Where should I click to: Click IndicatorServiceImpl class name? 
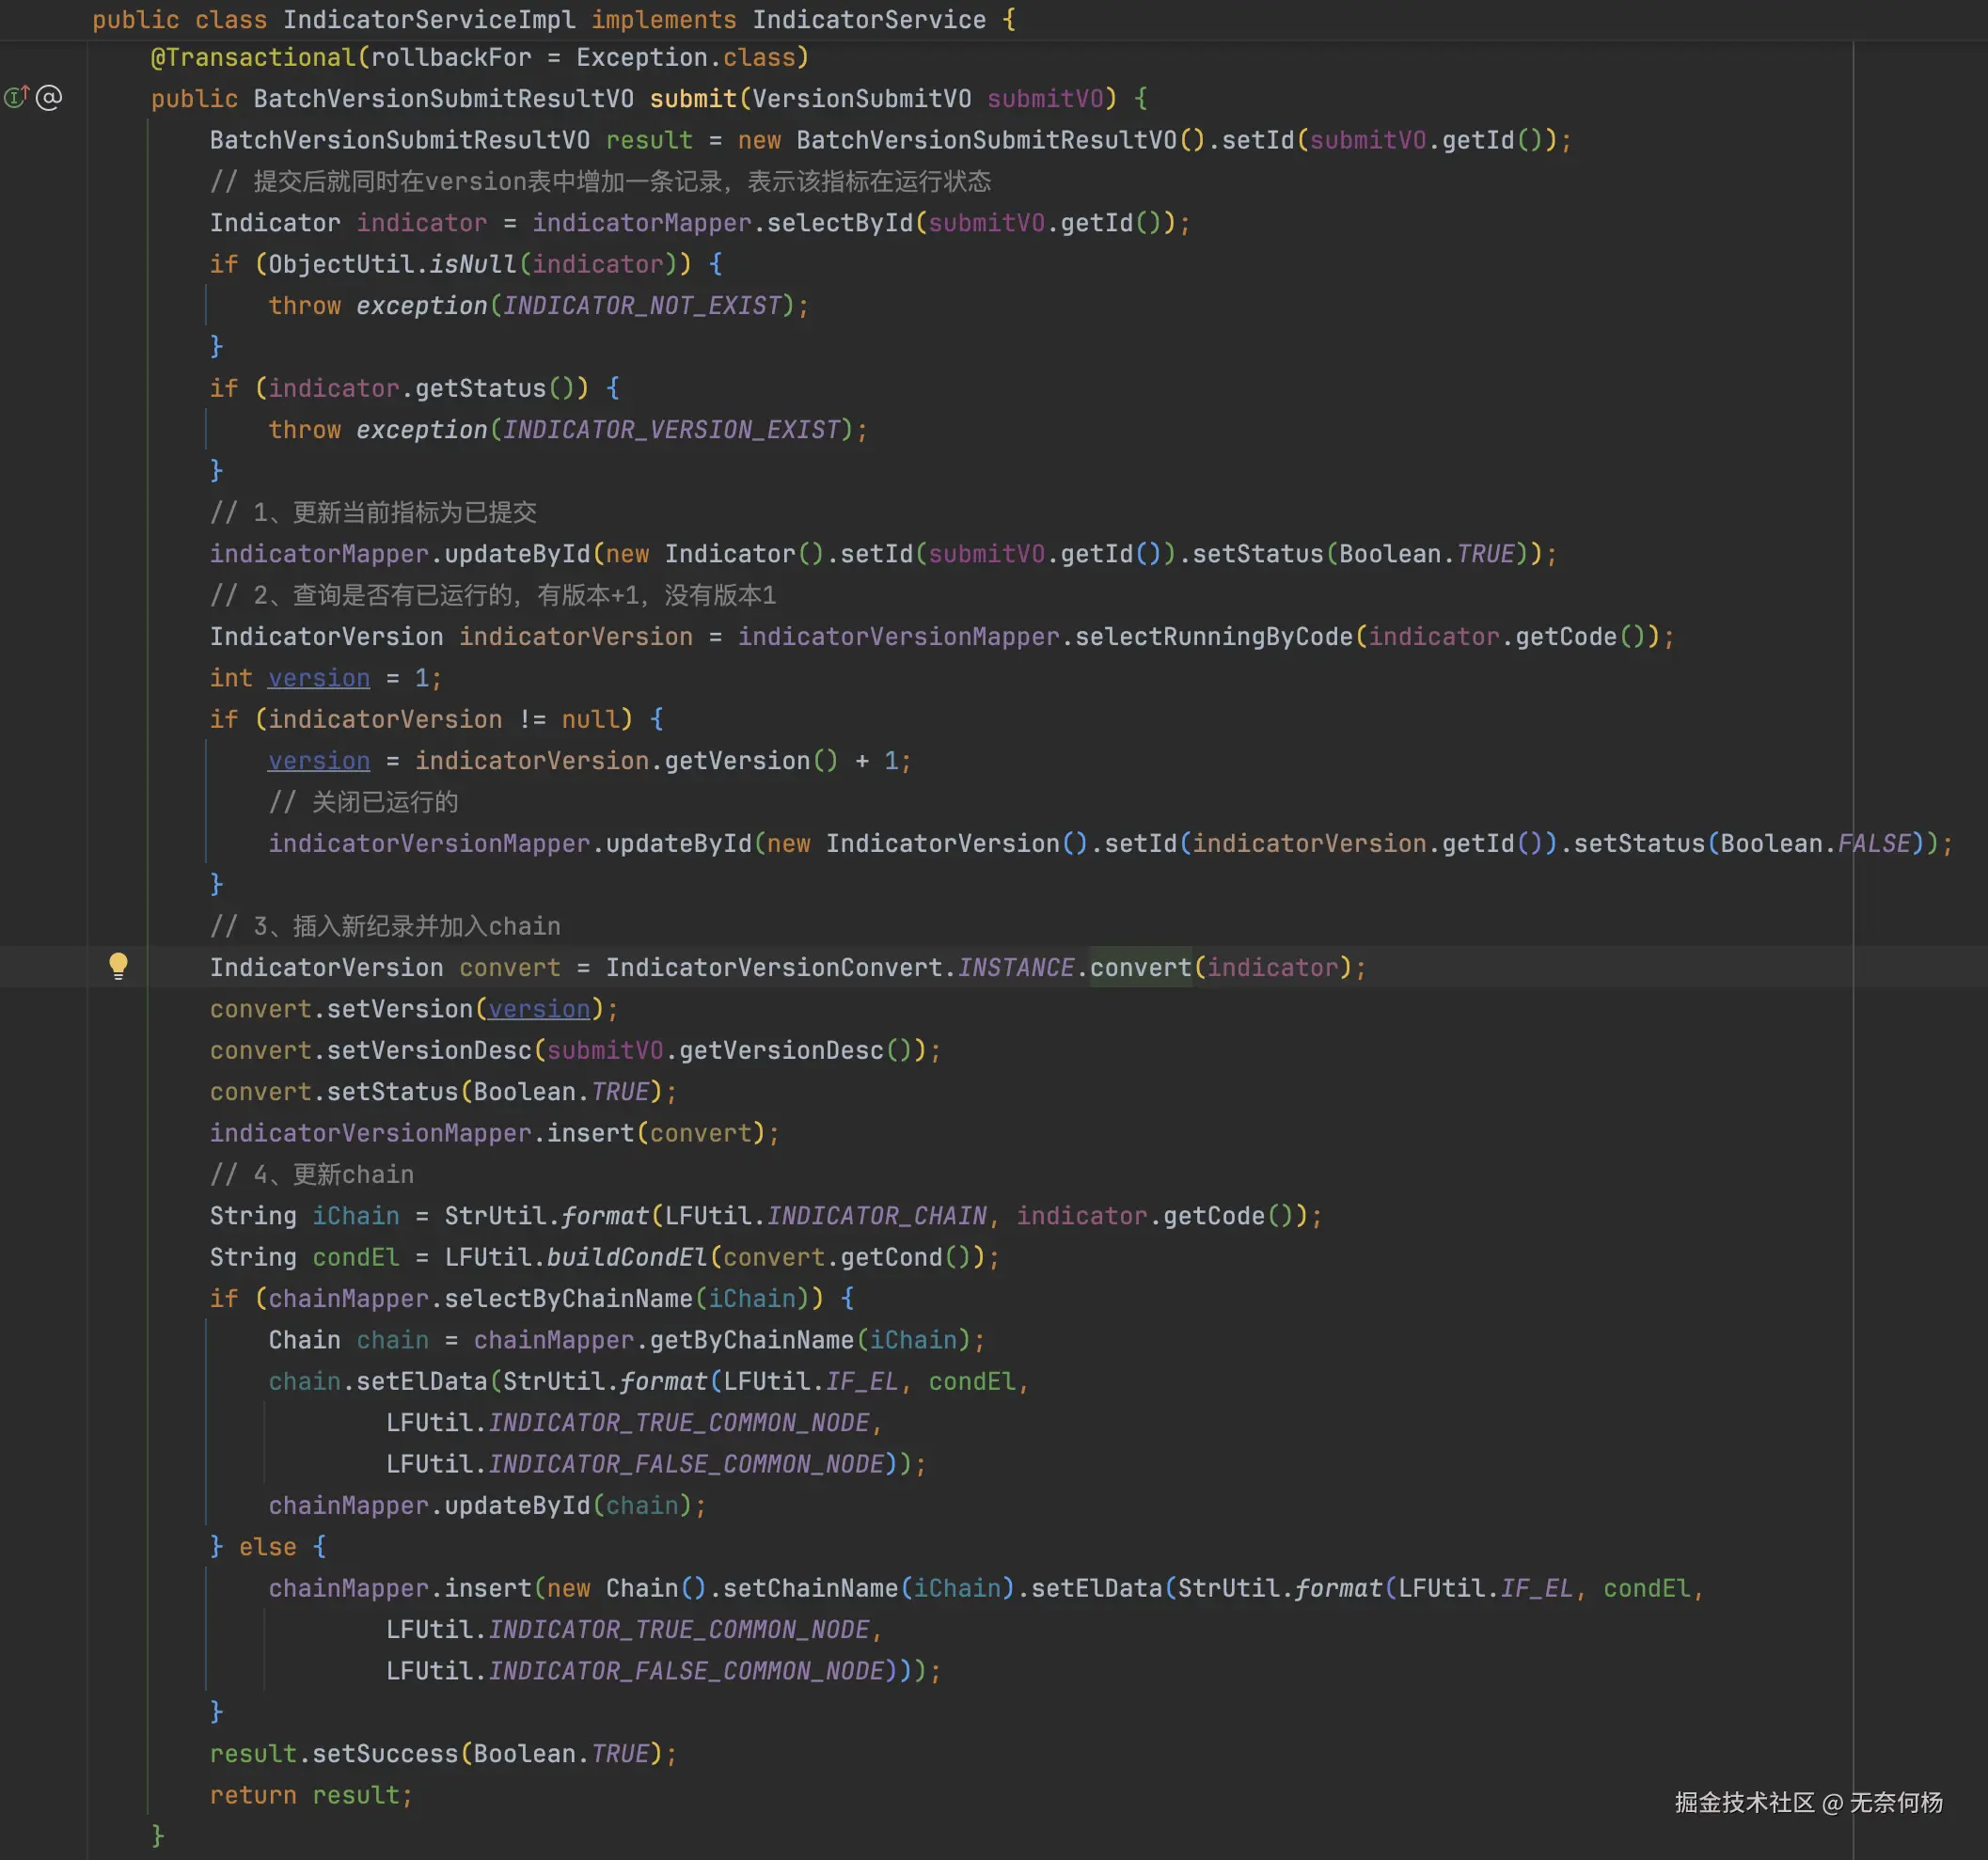pyautogui.click(x=428, y=19)
